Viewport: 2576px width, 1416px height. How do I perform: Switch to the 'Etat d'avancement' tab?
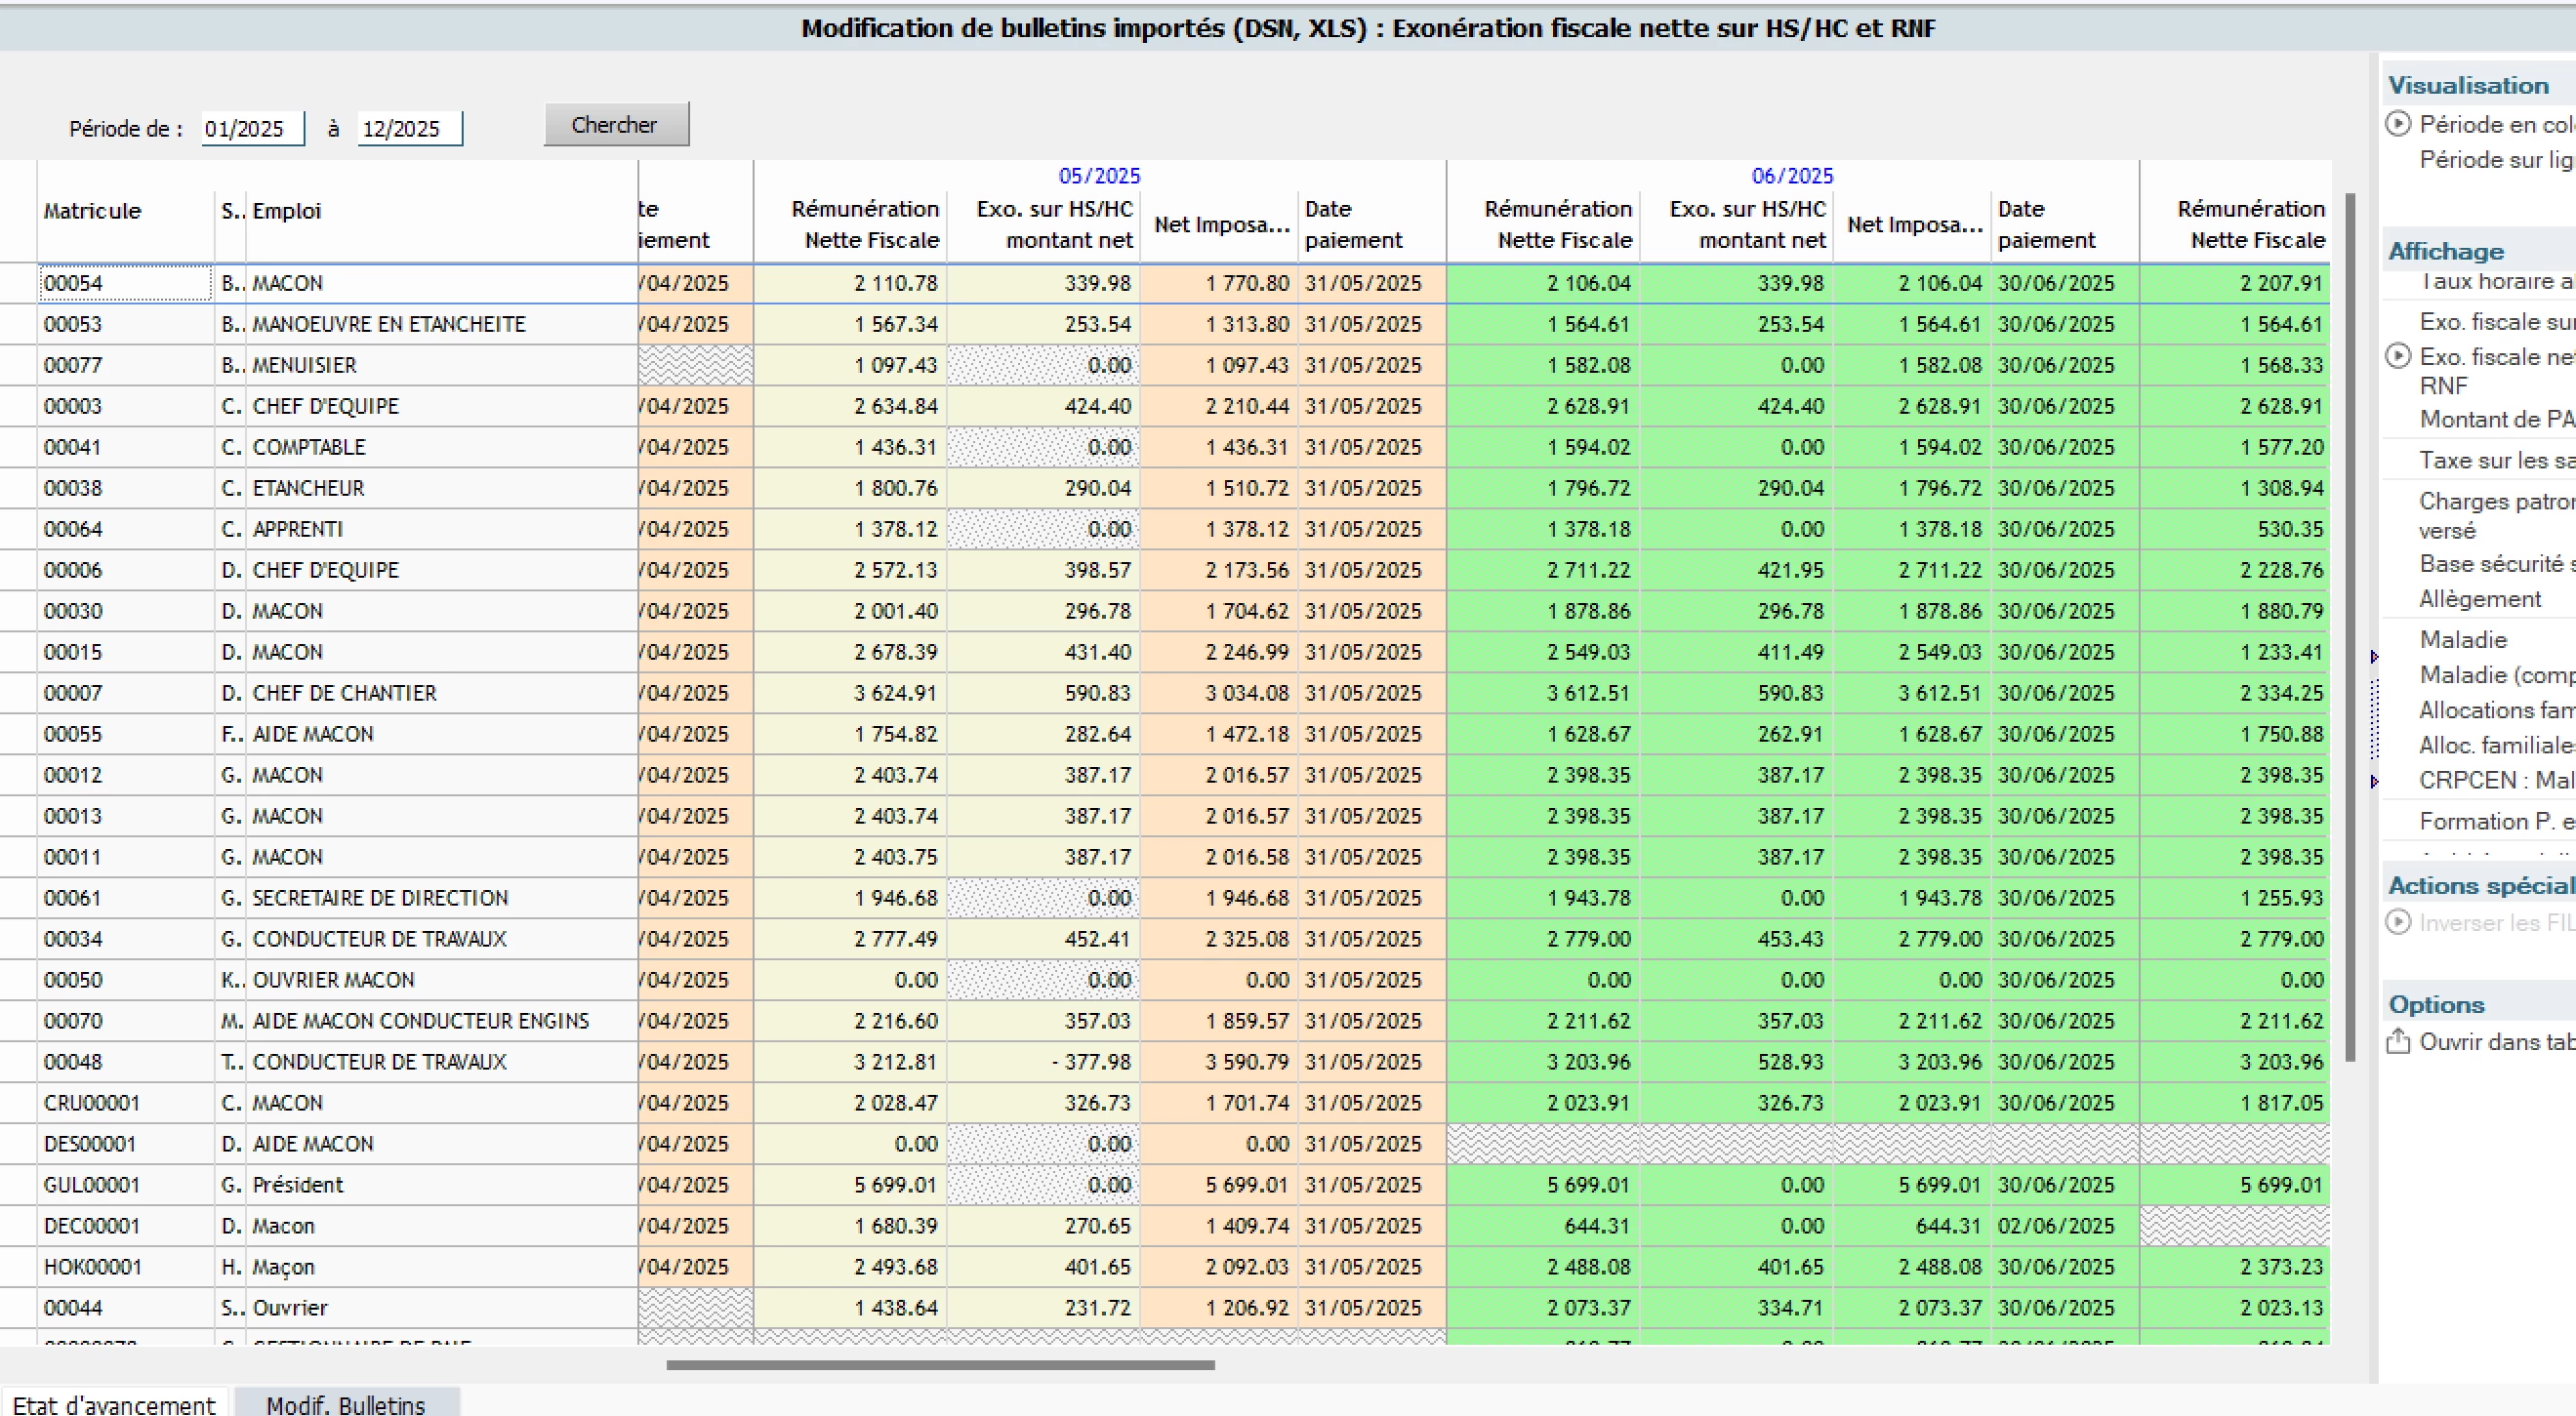pyautogui.click(x=114, y=1403)
